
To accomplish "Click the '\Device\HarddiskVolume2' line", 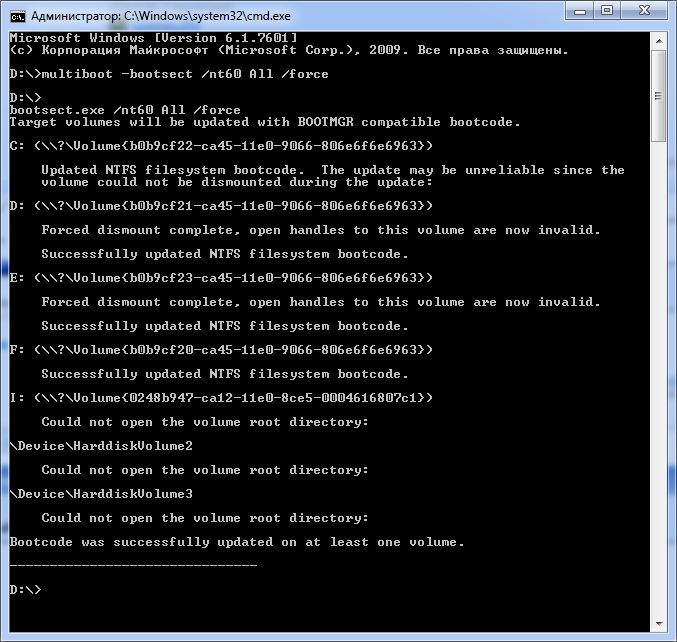I will pos(101,446).
